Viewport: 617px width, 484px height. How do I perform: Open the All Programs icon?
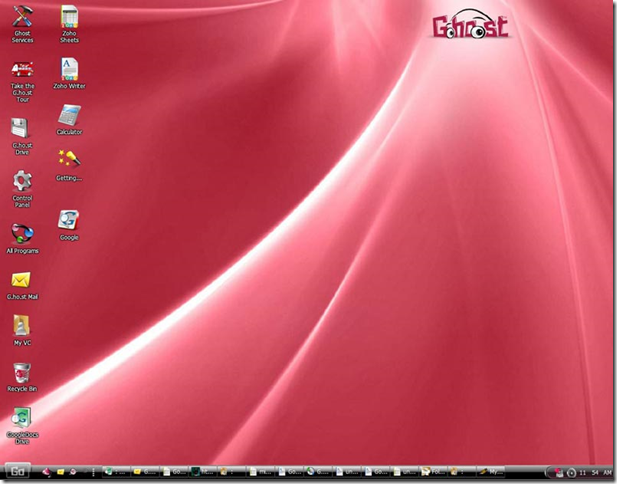pyautogui.click(x=22, y=238)
